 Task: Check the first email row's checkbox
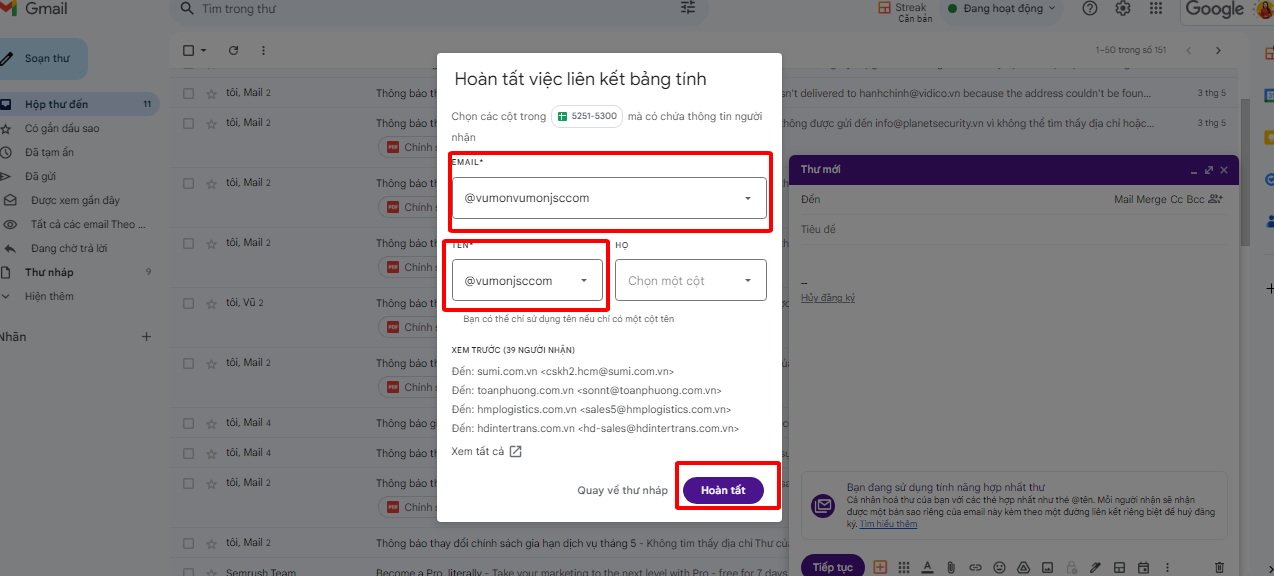pos(188,93)
